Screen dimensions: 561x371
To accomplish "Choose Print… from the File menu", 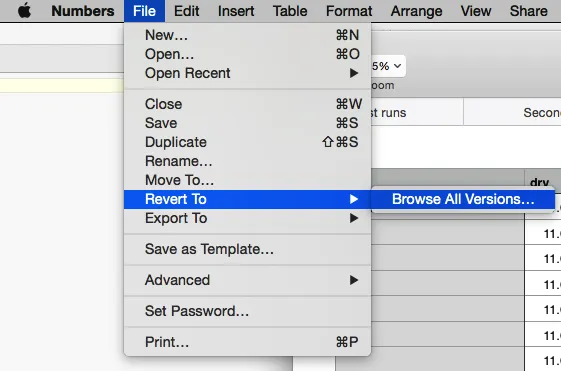I will [x=247, y=342].
